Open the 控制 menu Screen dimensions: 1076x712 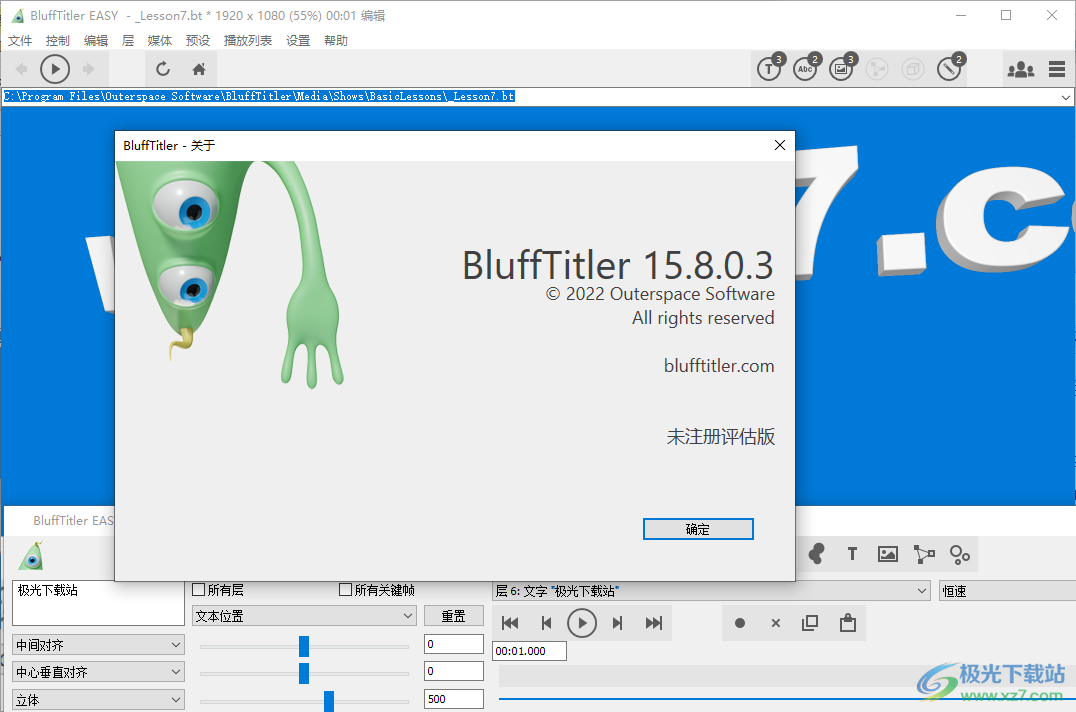tap(58, 40)
